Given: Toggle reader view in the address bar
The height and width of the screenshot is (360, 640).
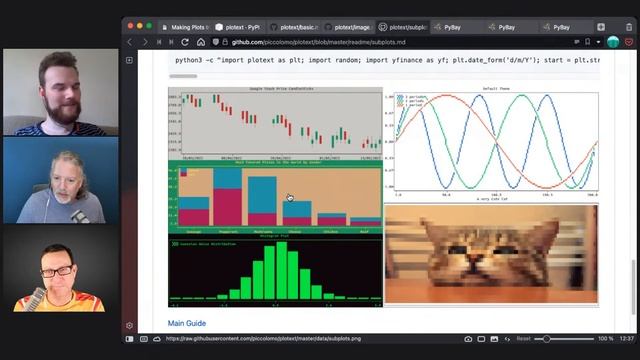Looking at the screenshot, I should coord(577,42).
